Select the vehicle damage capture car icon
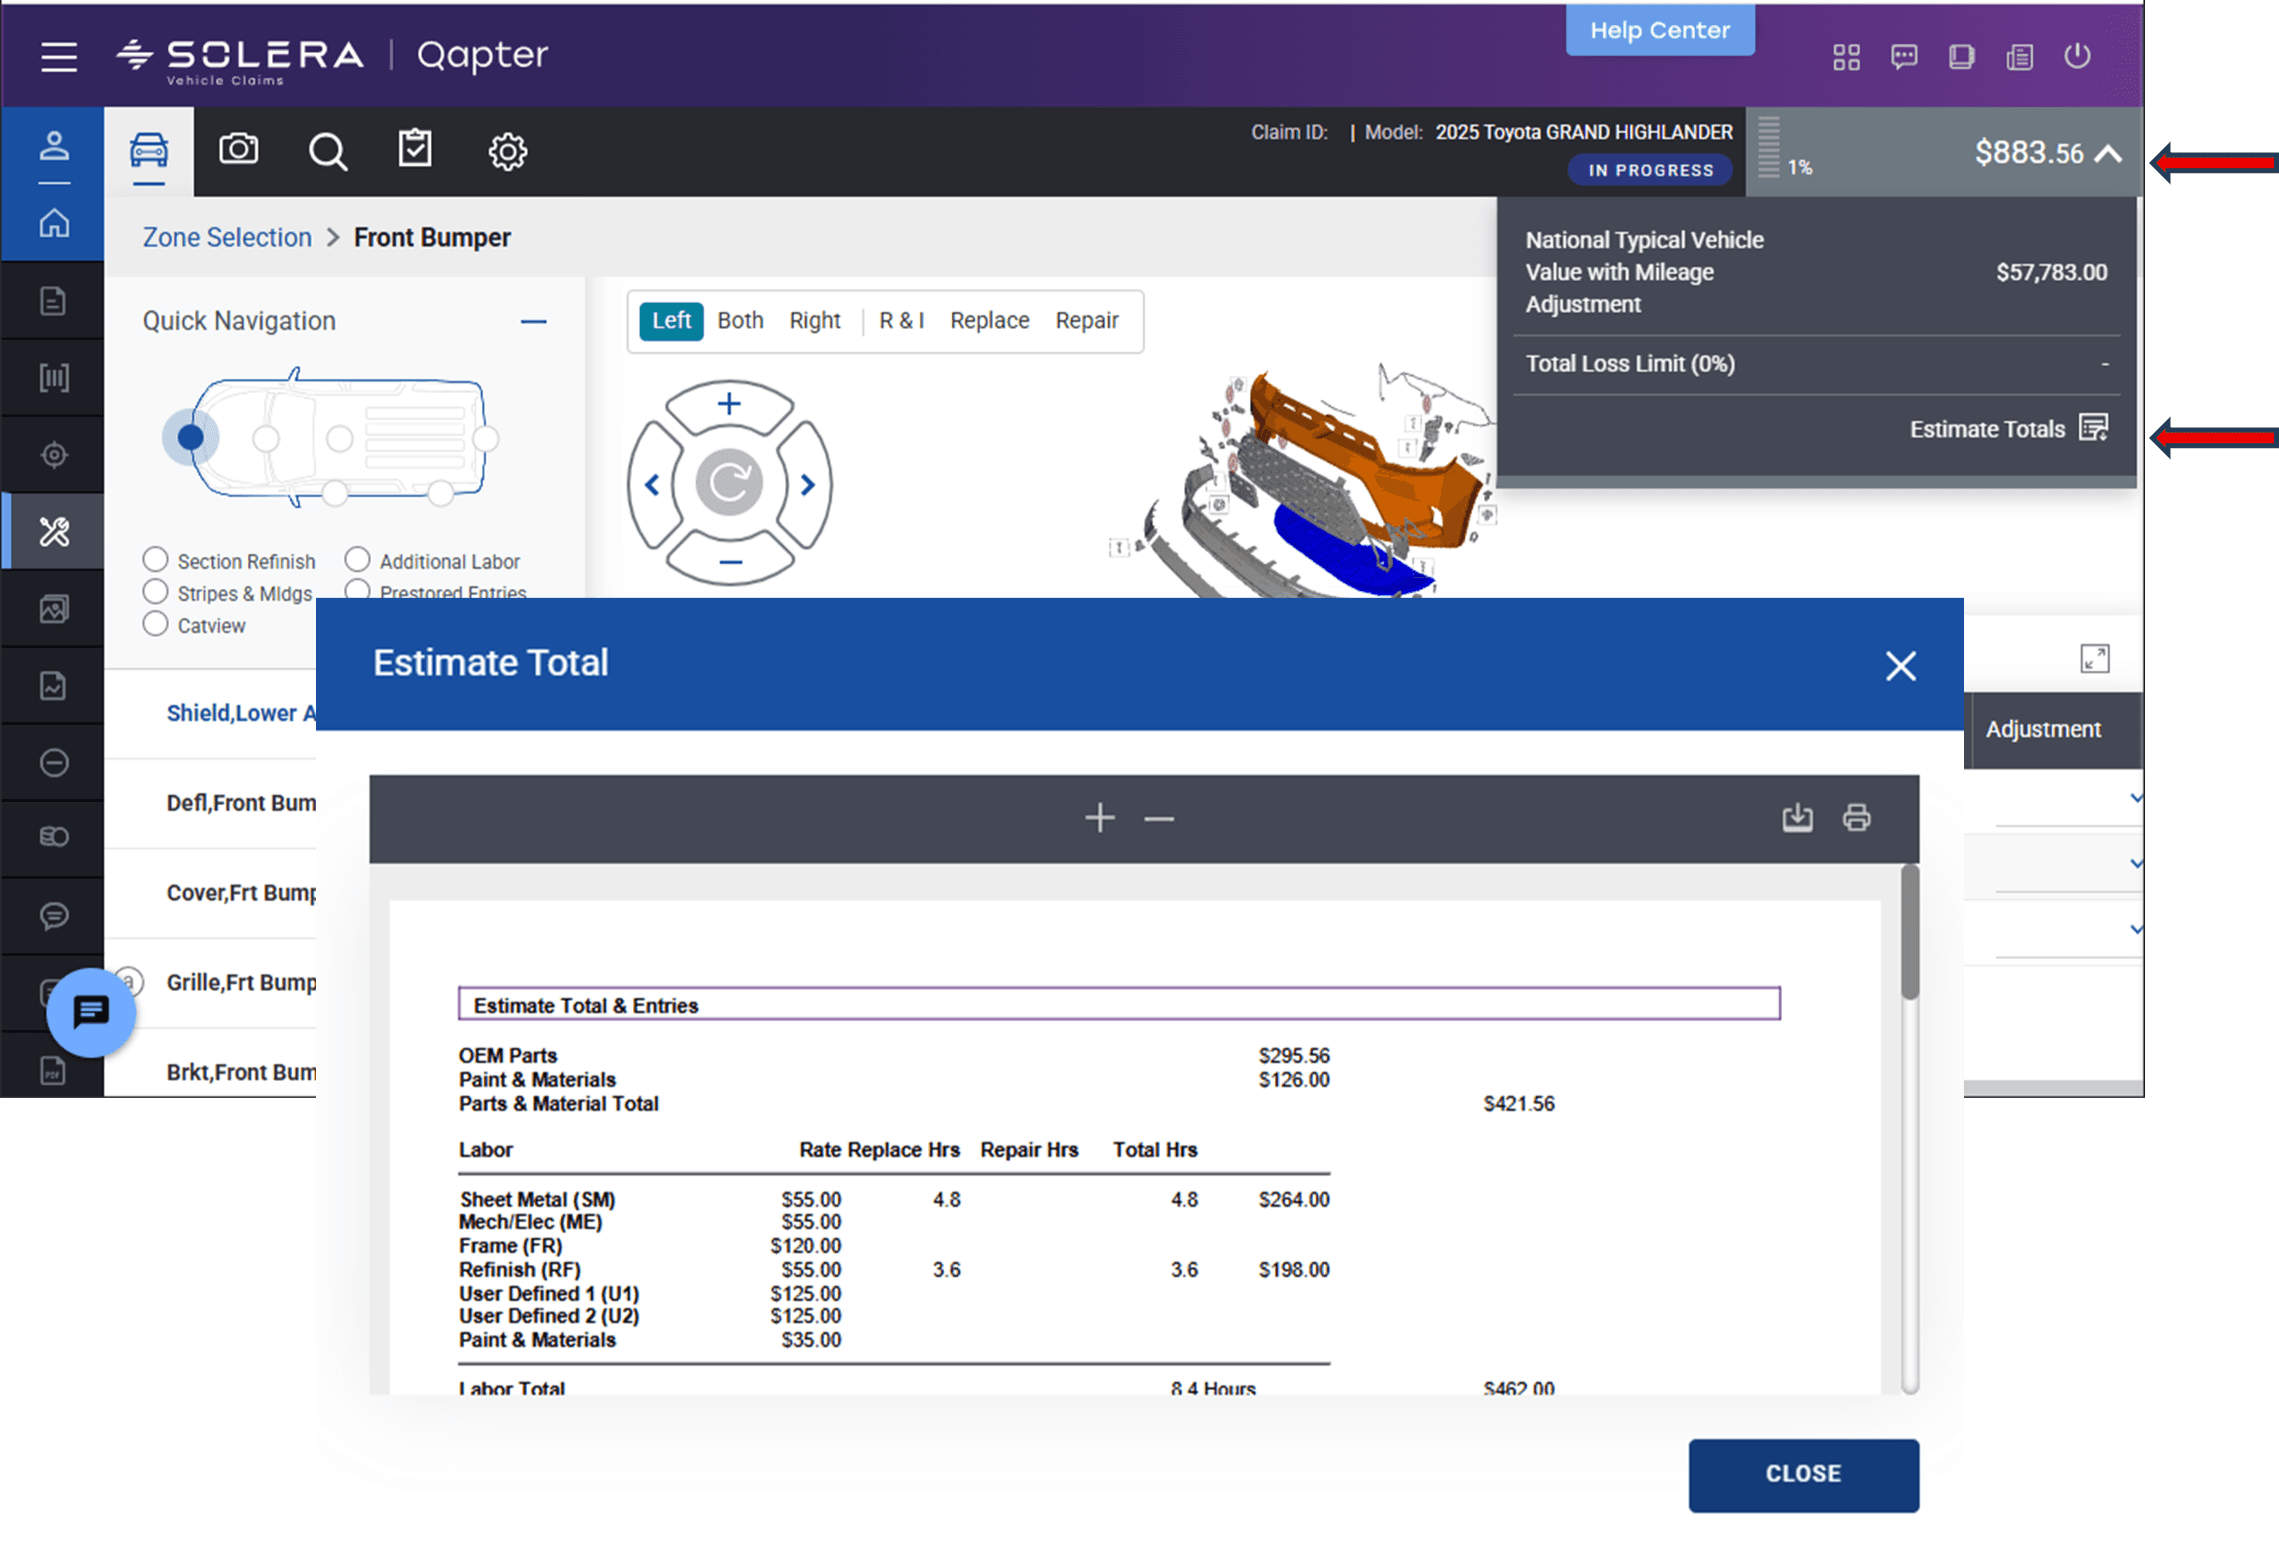This screenshot has width=2279, height=1550. [x=149, y=151]
